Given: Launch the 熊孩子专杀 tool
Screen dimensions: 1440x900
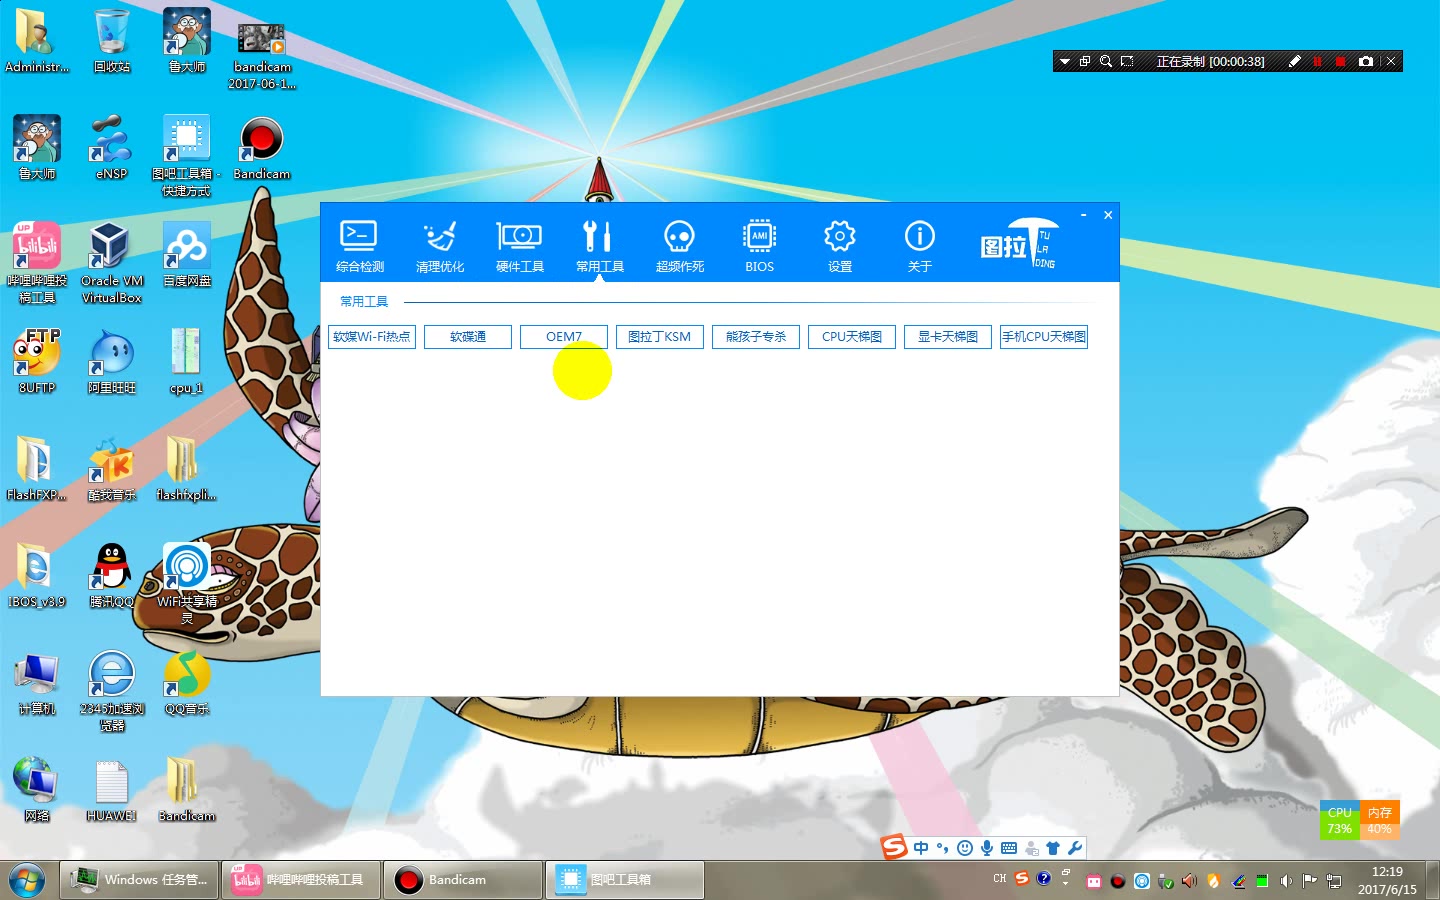Looking at the screenshot, I should pos(756,337).
